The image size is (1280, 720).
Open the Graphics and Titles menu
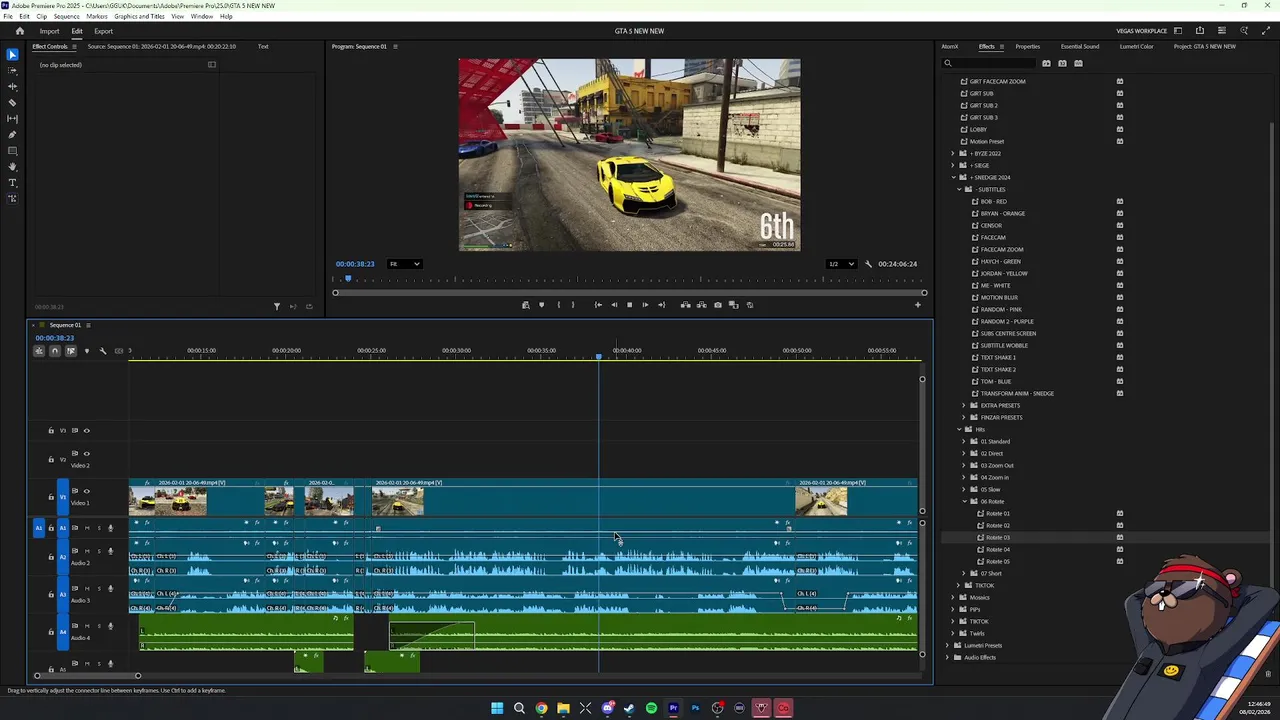(x=139, y=16)
